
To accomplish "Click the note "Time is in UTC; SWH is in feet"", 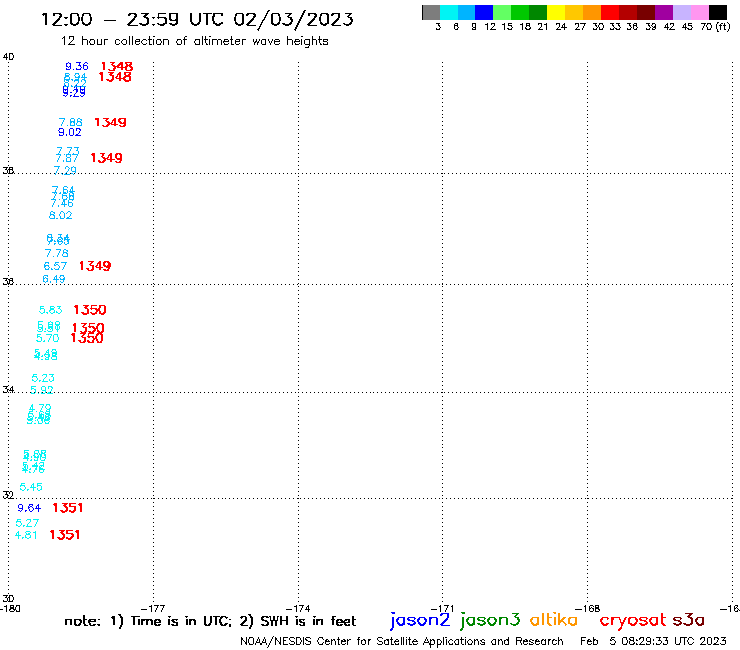I will 210,621.
